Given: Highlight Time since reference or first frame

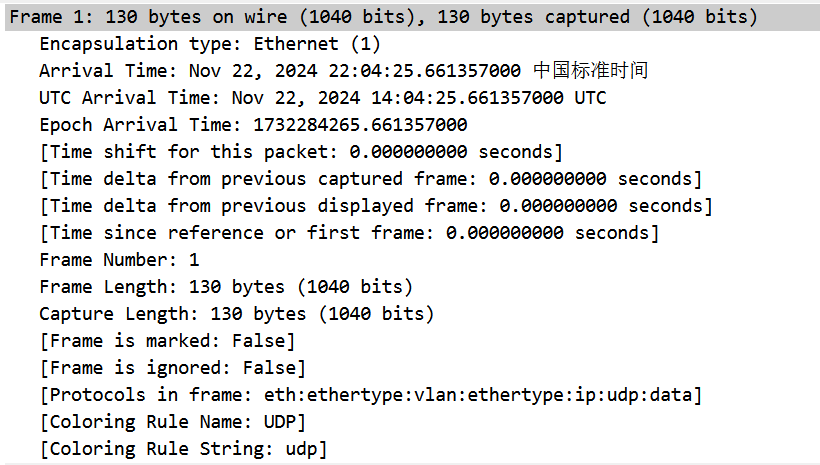Looking at the screenshot, I should point(349,233).
